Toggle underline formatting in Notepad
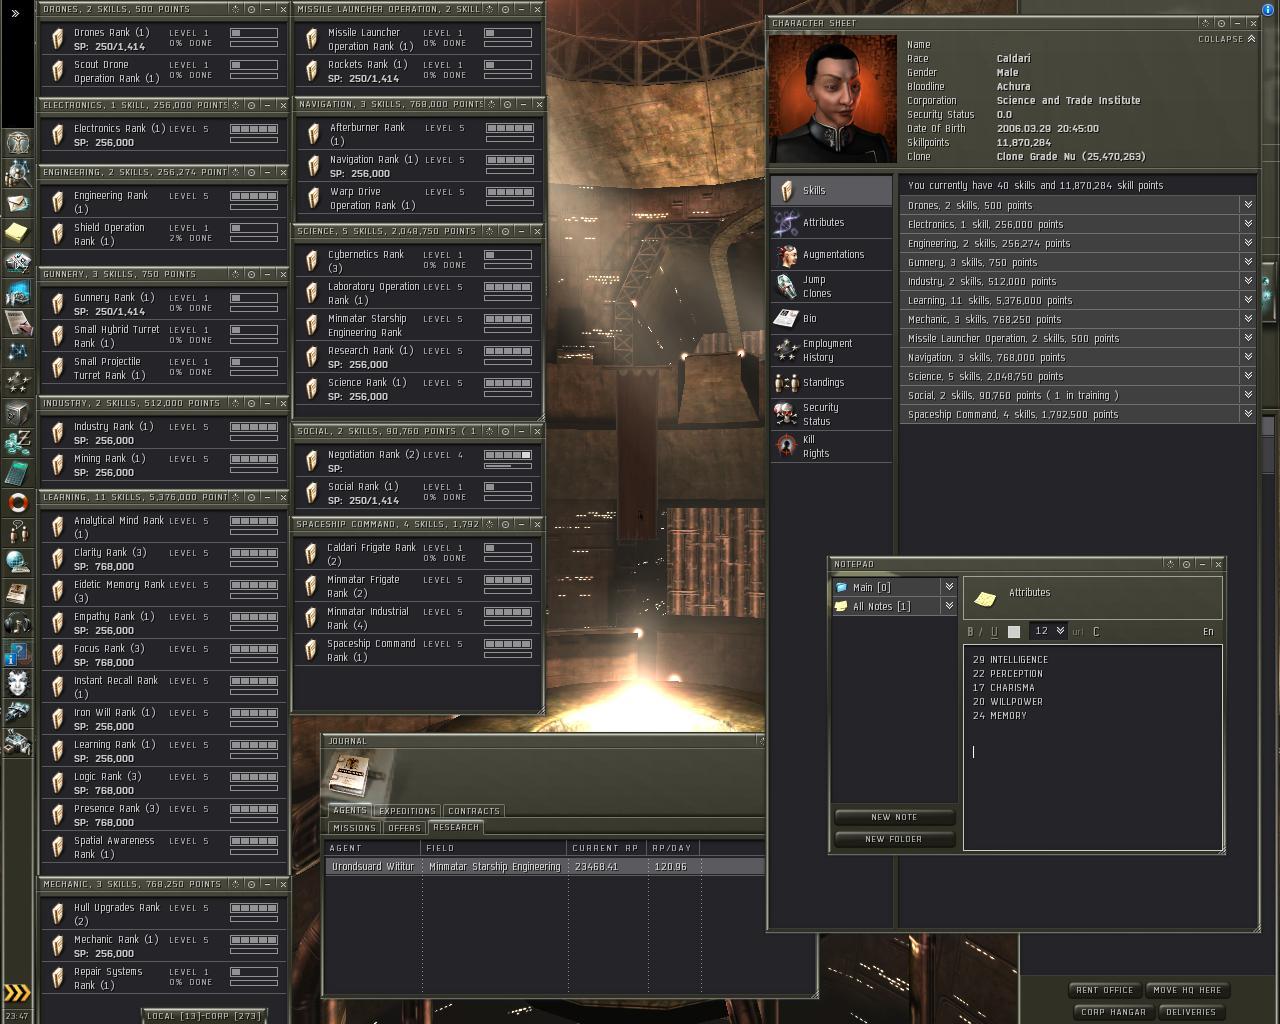Viewport: 1280px width, 1024px height. [x=993, y=632]
